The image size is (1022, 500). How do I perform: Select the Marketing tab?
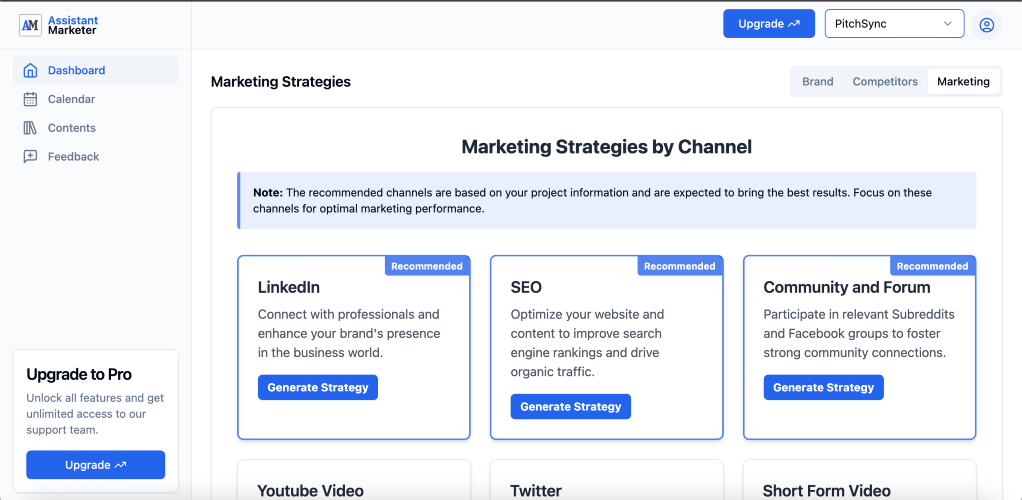click(x=963, y=81)
